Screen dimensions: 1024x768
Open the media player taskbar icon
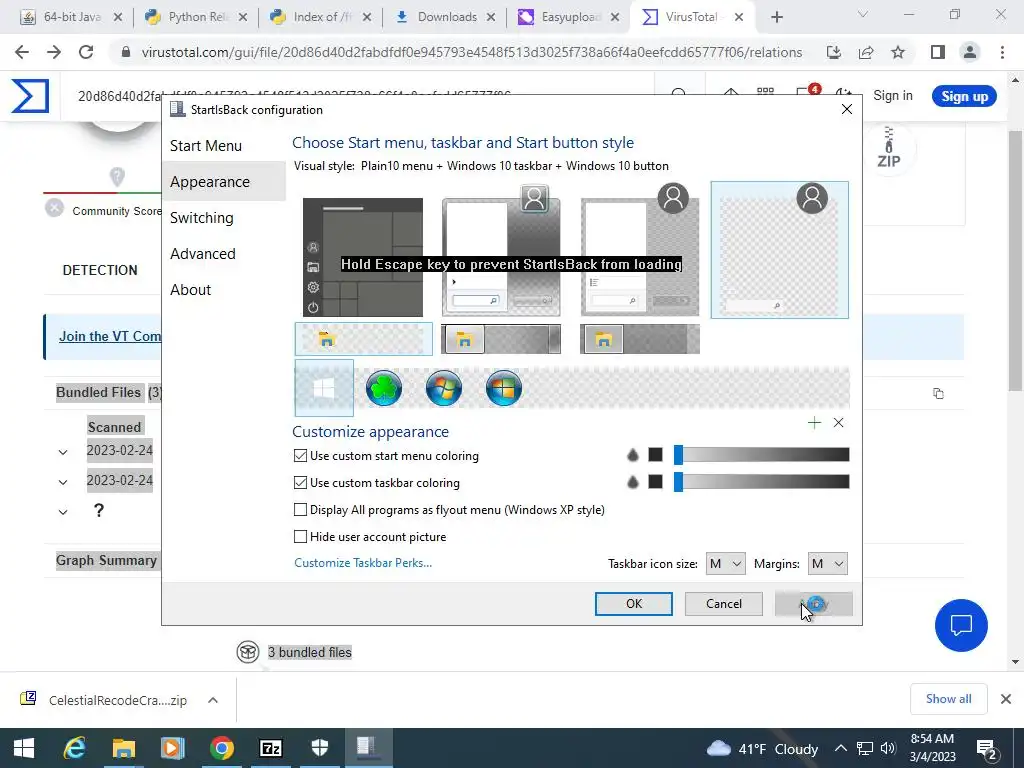pyautogui.click(x=172, y=748)
